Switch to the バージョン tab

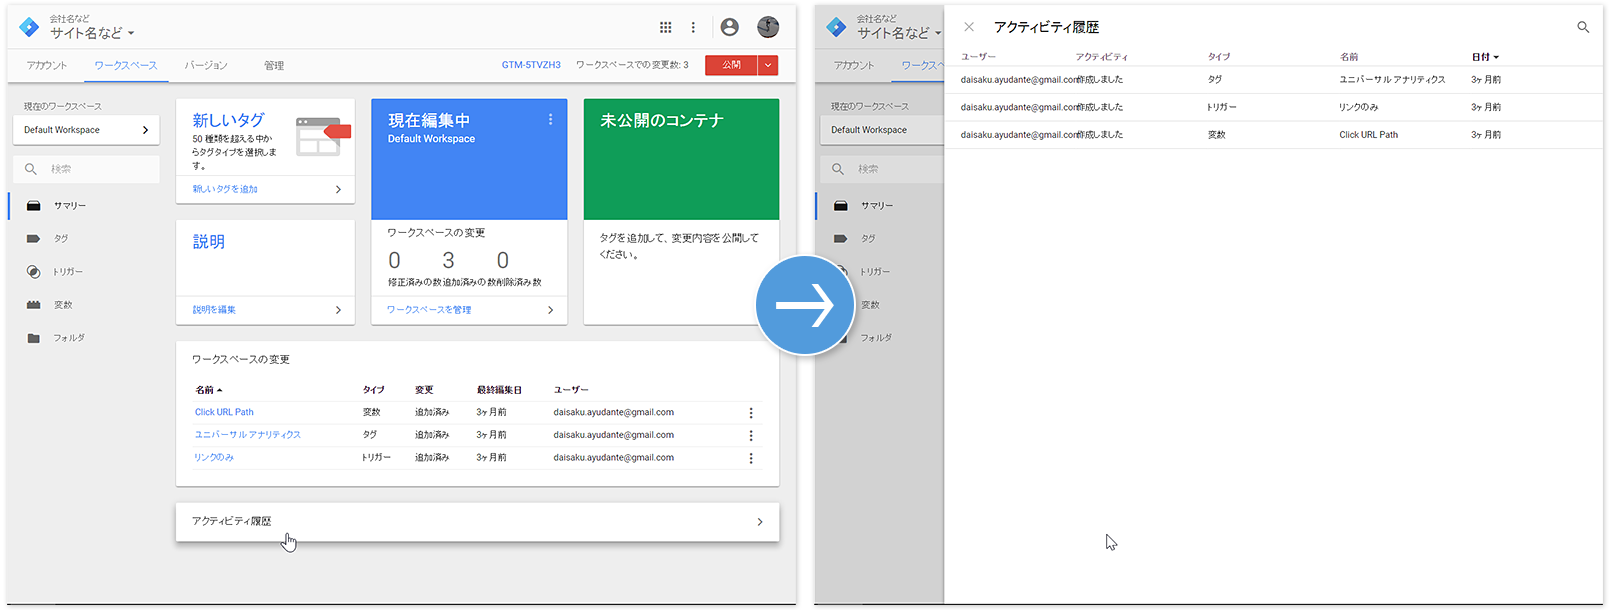206,65
